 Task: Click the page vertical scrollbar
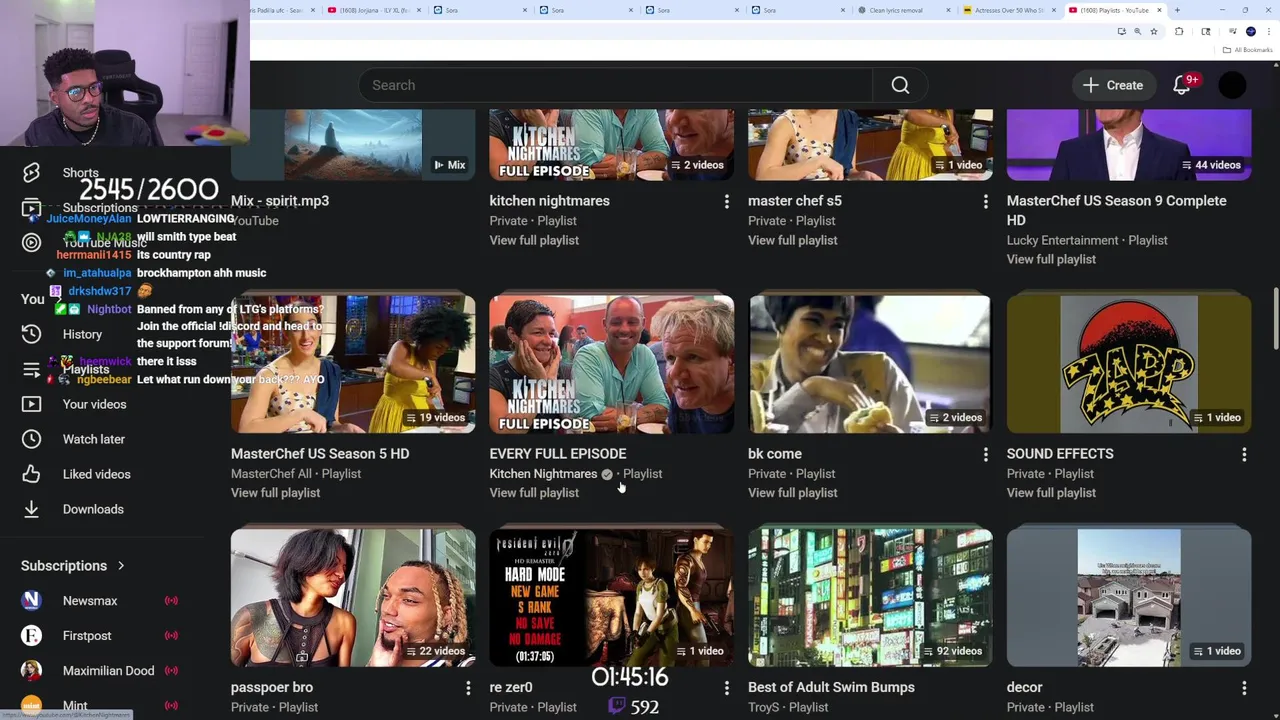pyautogui.click(x=1275, y=320)
